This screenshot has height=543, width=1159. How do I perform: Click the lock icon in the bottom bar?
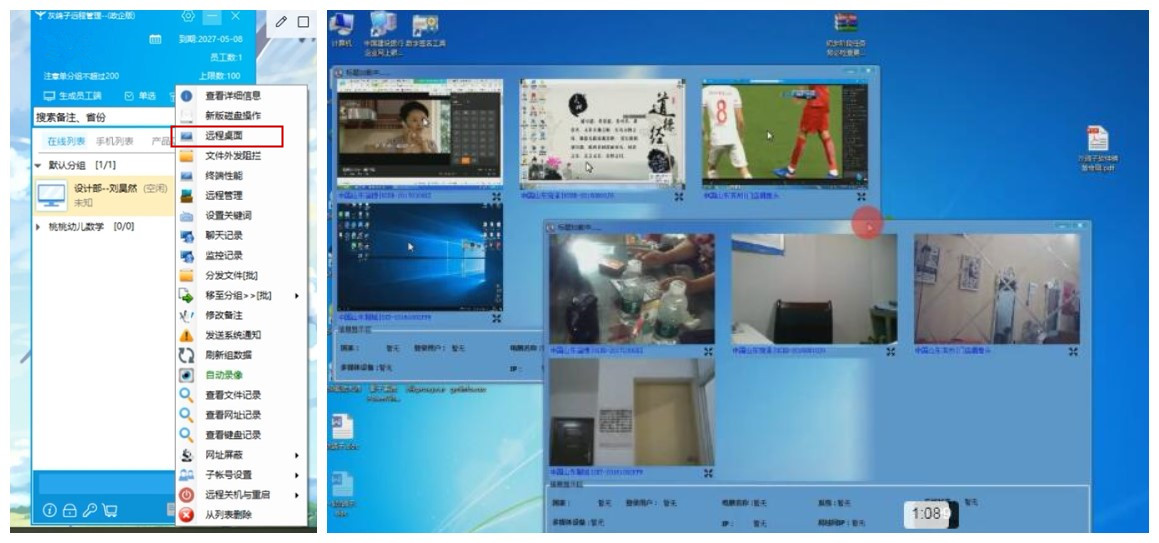coord(69,510)
